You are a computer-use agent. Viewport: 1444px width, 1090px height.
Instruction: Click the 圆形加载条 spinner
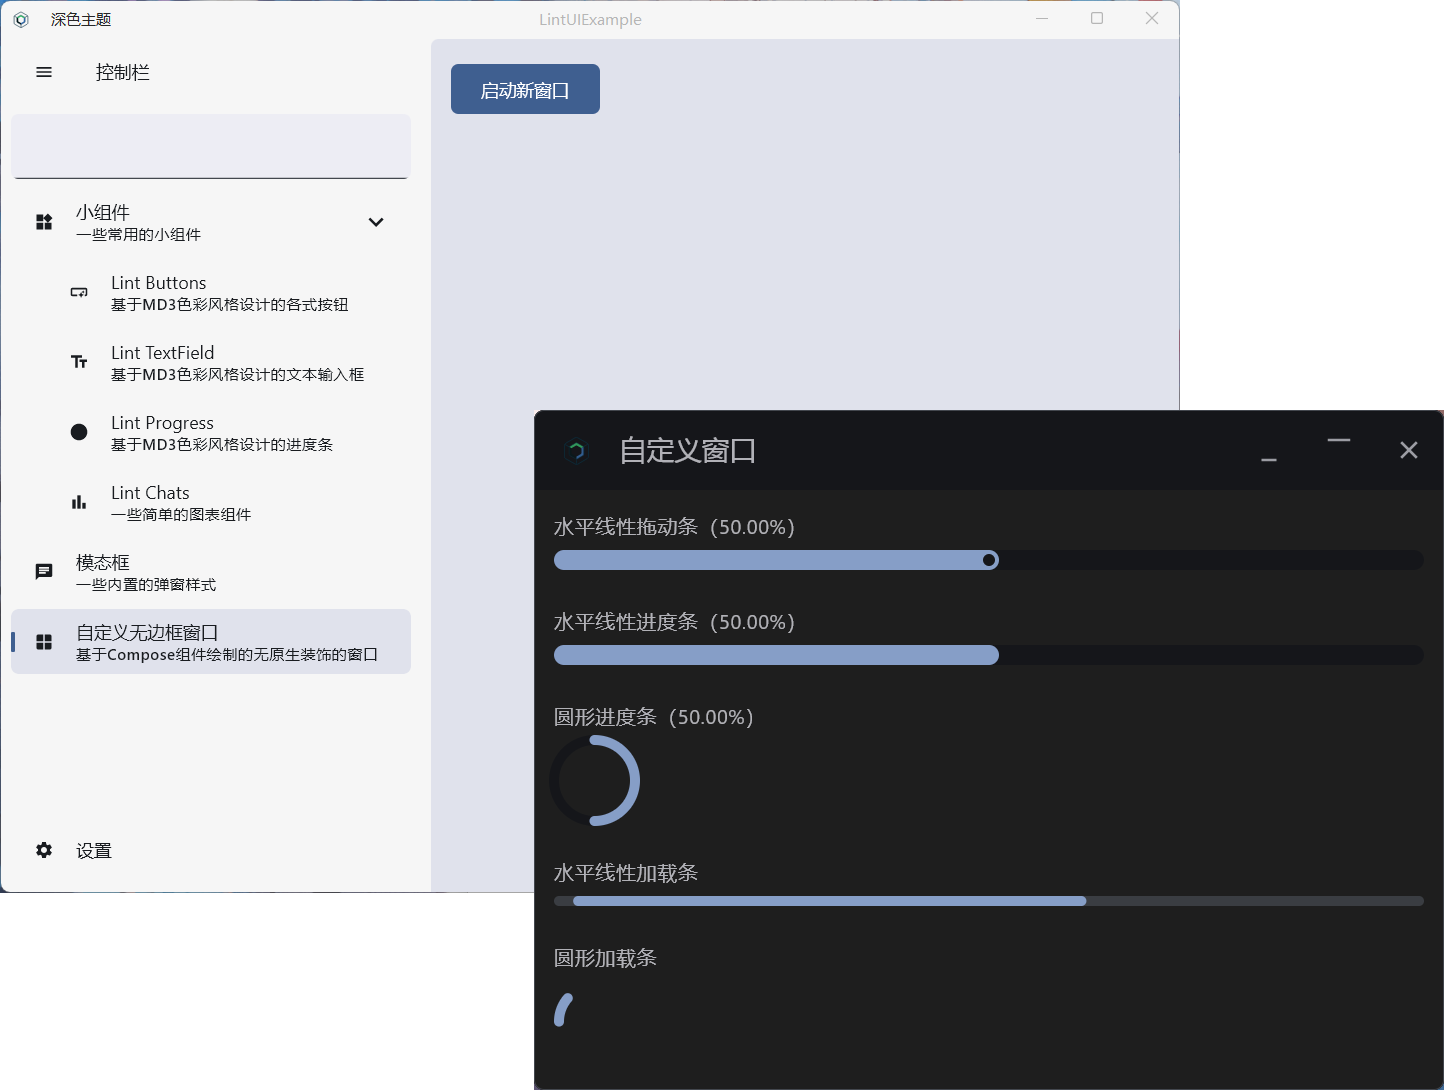(564, 1010)
